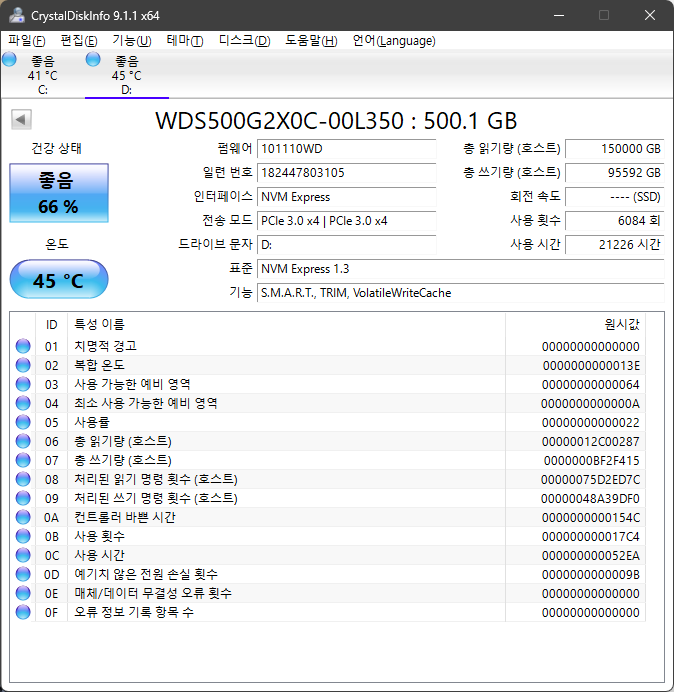
Task: Click power on hours value 21226 시간
Action: [614, 244]
